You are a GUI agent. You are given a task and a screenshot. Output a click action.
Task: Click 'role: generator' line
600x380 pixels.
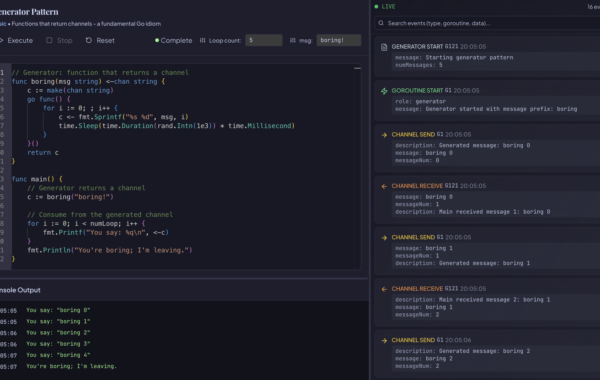tap(421, 101)
